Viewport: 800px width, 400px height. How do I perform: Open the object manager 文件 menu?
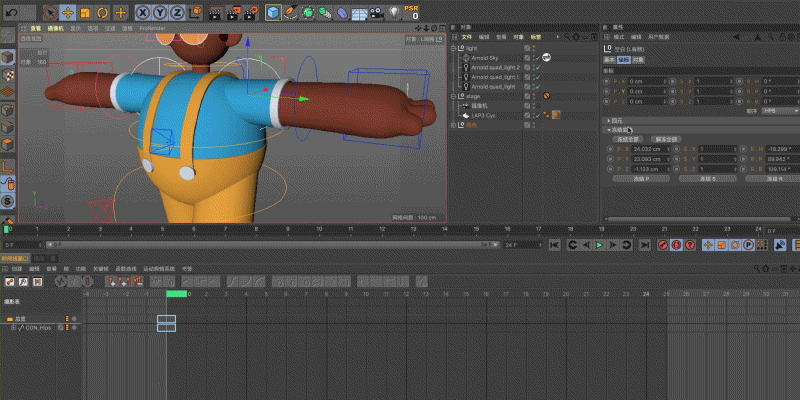[x=467, y=37]
